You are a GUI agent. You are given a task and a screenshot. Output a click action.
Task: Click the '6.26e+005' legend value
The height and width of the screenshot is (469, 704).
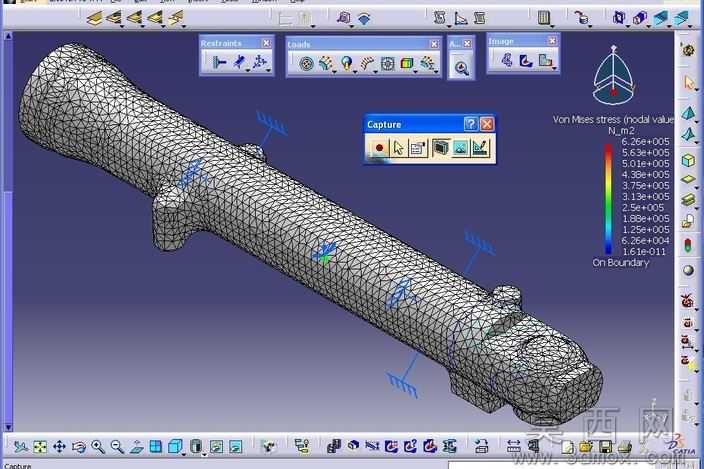pyautogui.click(x=645, y=141)
